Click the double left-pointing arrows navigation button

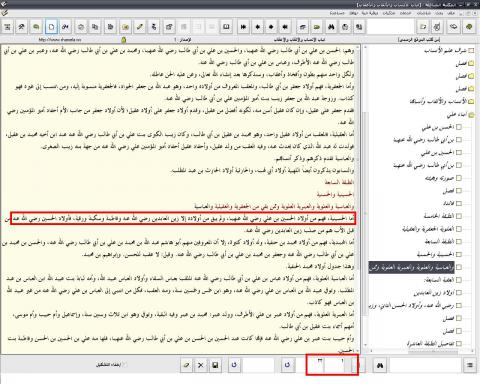pos(285,27)
